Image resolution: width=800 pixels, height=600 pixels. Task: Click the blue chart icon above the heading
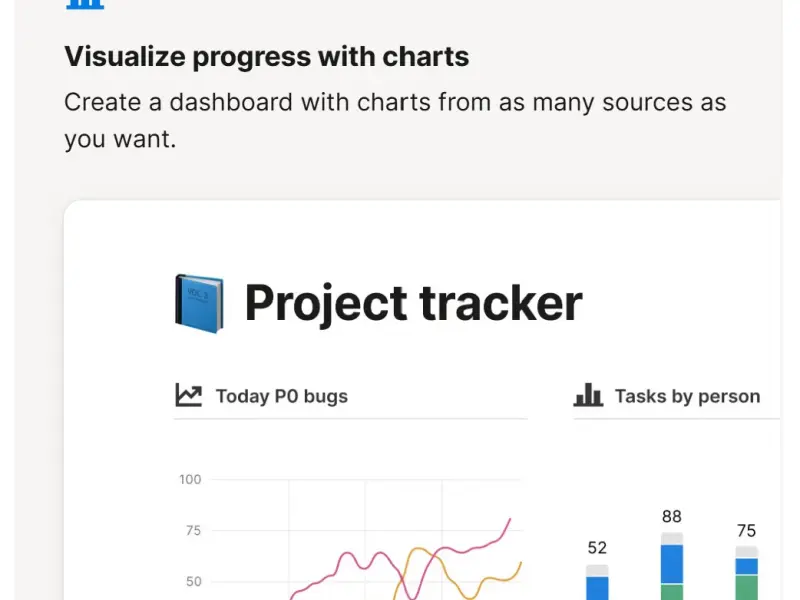84,3
